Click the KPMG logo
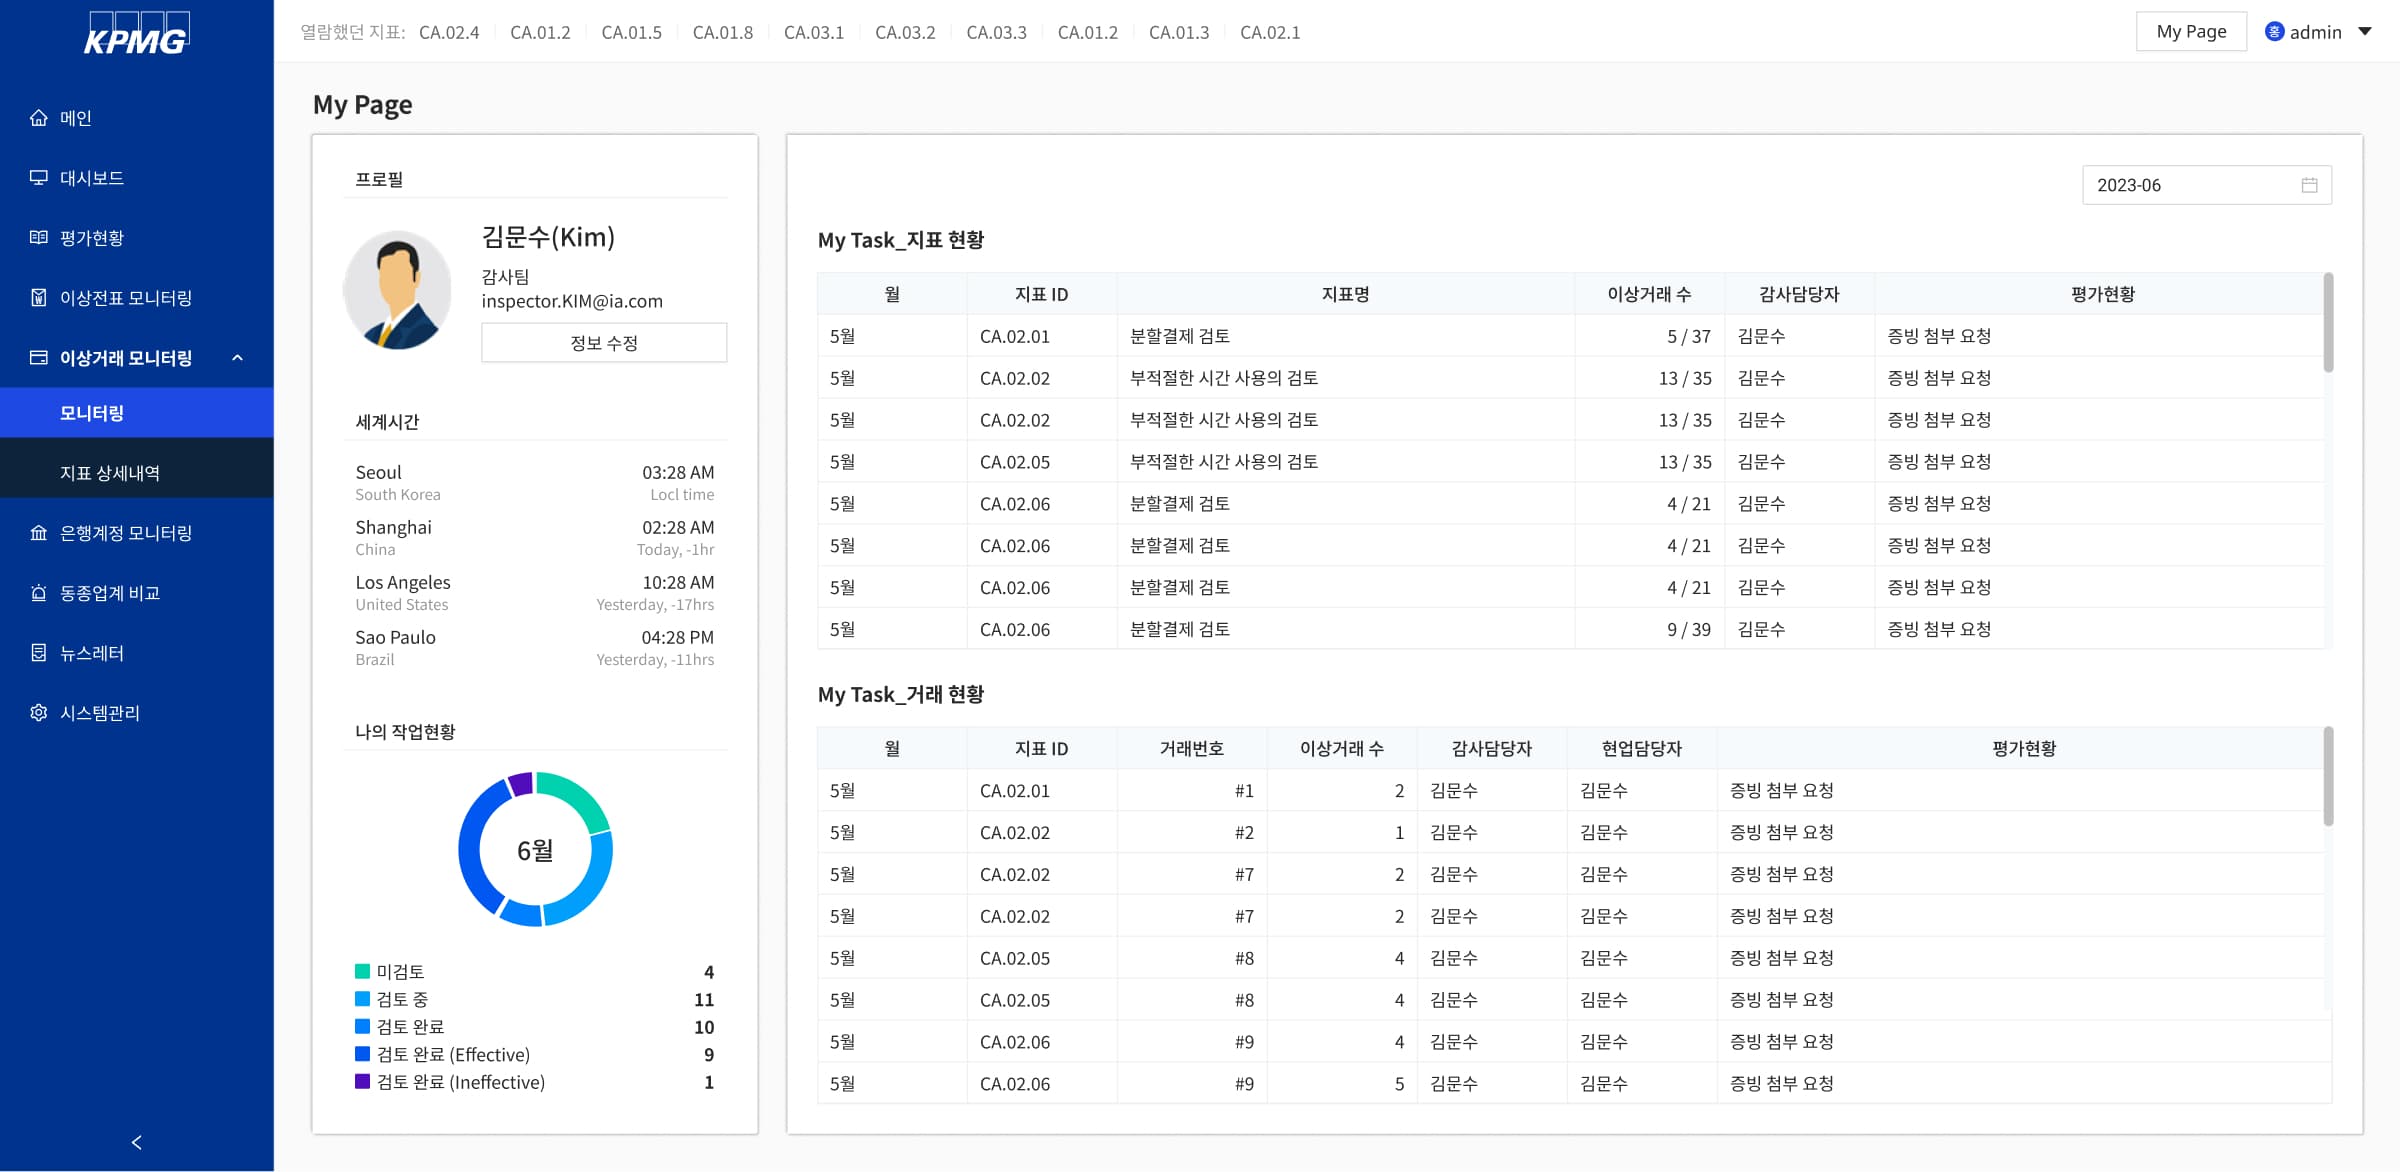 click(x=137, y=33)
